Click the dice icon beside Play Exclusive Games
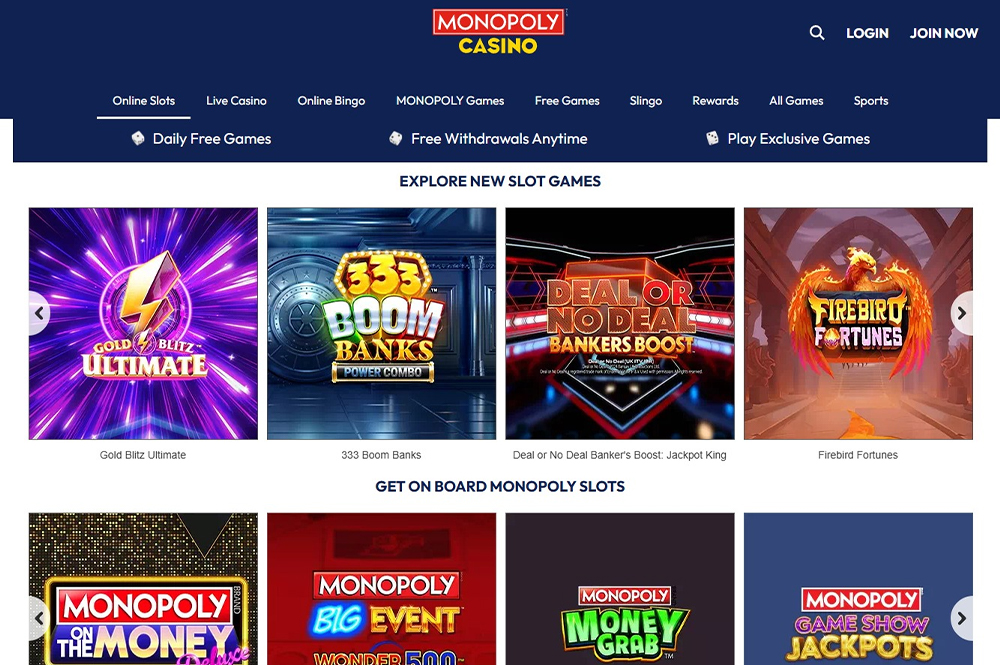Viewport: 1000px width, 665px height. click(712, 138)
